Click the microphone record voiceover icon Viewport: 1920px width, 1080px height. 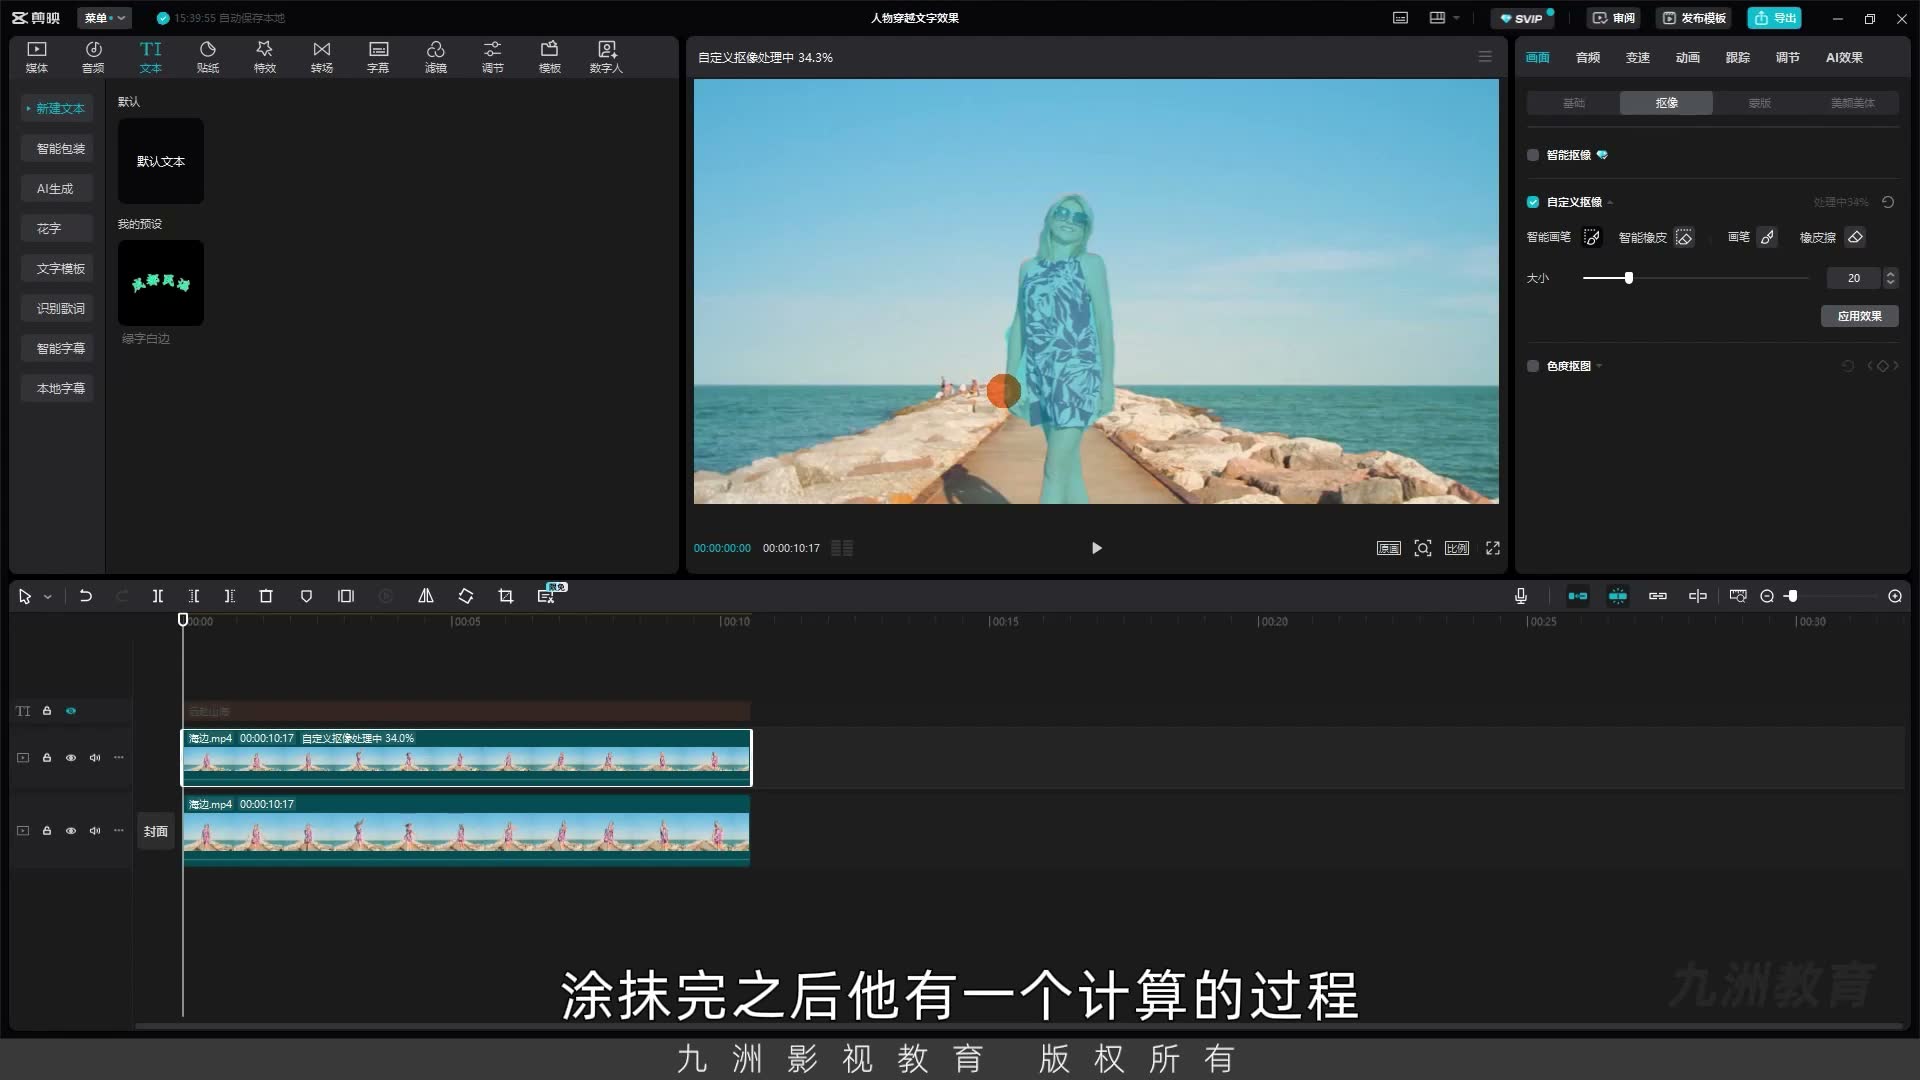pos(1521,596)
